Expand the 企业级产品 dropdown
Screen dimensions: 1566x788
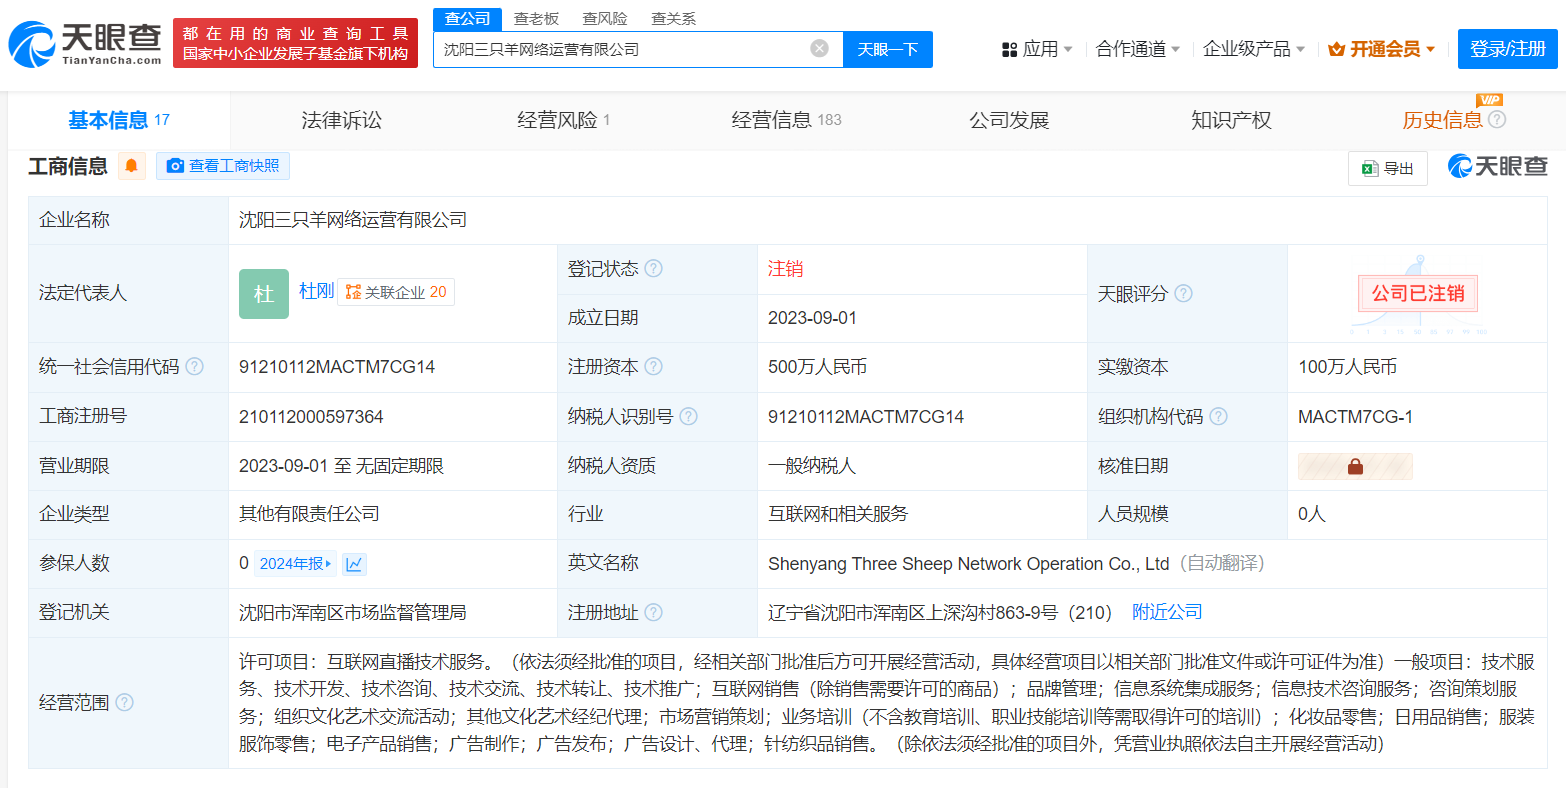1253,49
